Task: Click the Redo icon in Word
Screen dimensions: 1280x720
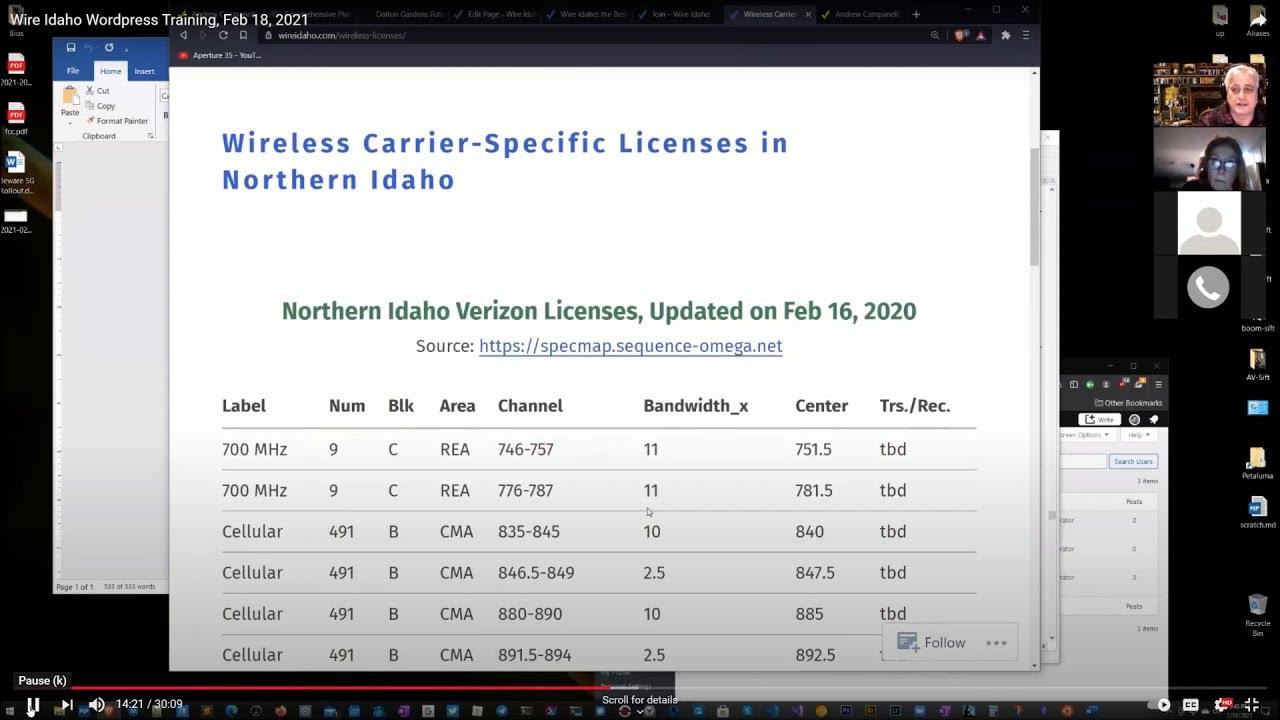Action: (109, 48)
